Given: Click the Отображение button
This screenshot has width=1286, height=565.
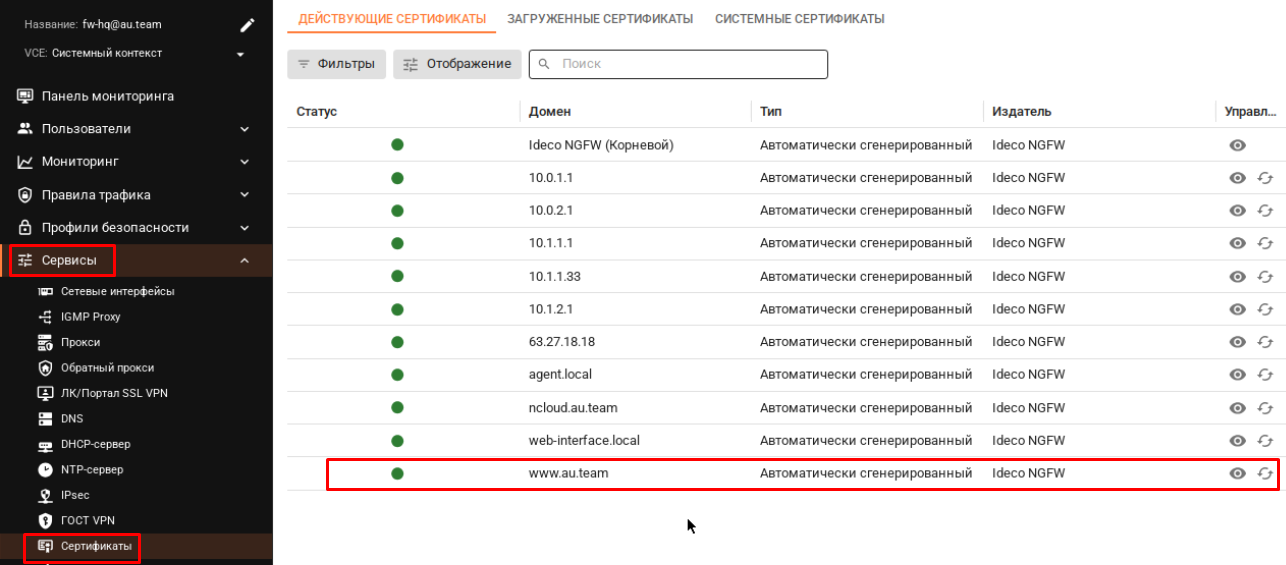Looking at the screenshot, I should pyautogui.click(x=457, y=64).
